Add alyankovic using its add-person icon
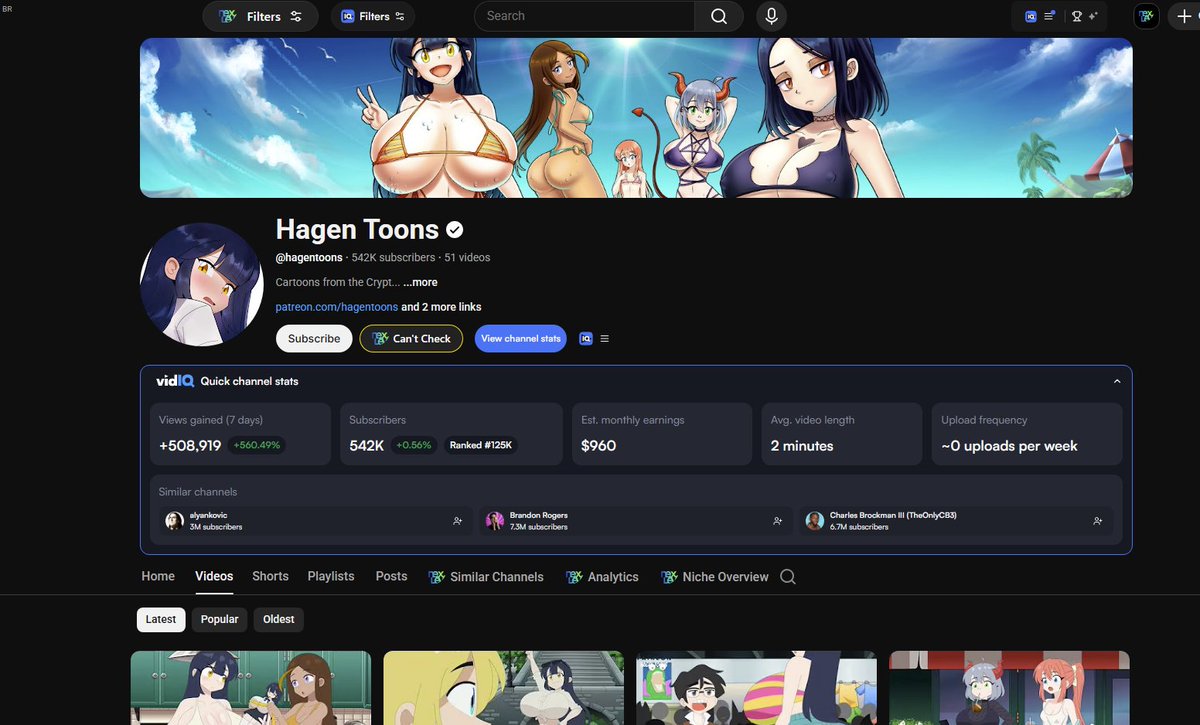 point(457,521)
